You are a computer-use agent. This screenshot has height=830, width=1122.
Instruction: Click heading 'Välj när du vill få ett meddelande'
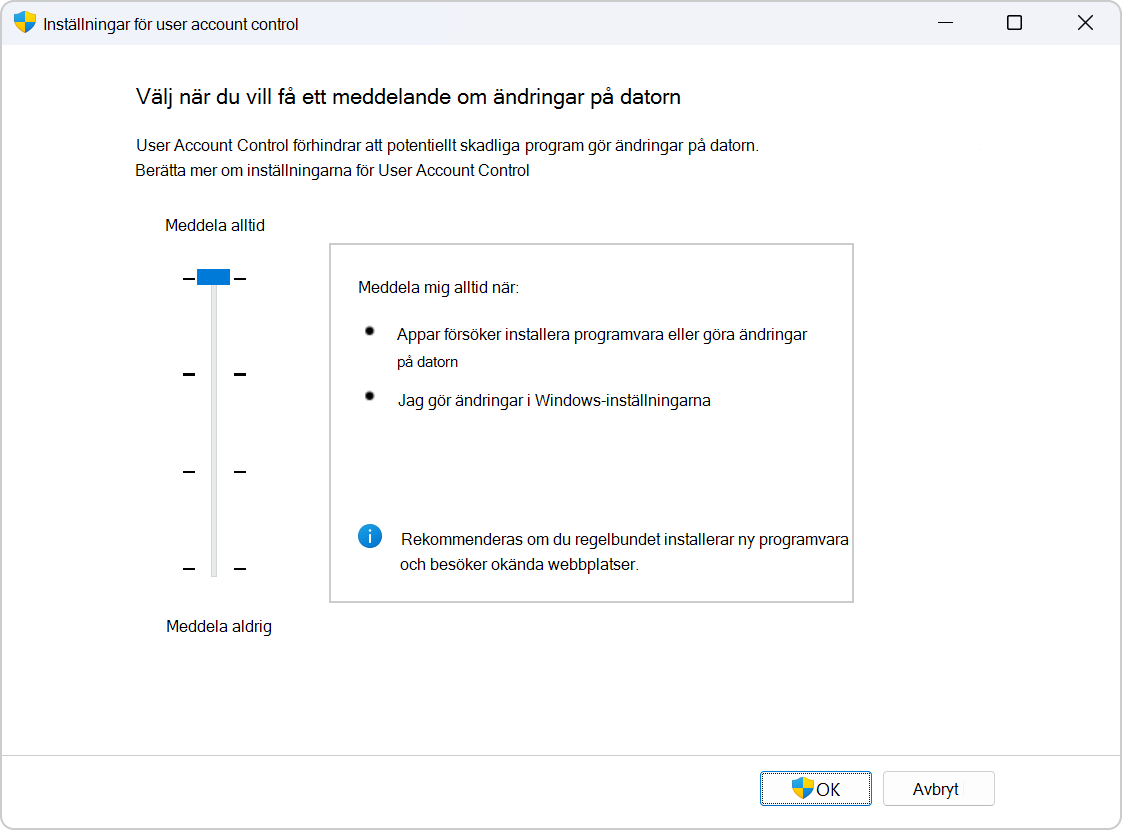(408, 97)
